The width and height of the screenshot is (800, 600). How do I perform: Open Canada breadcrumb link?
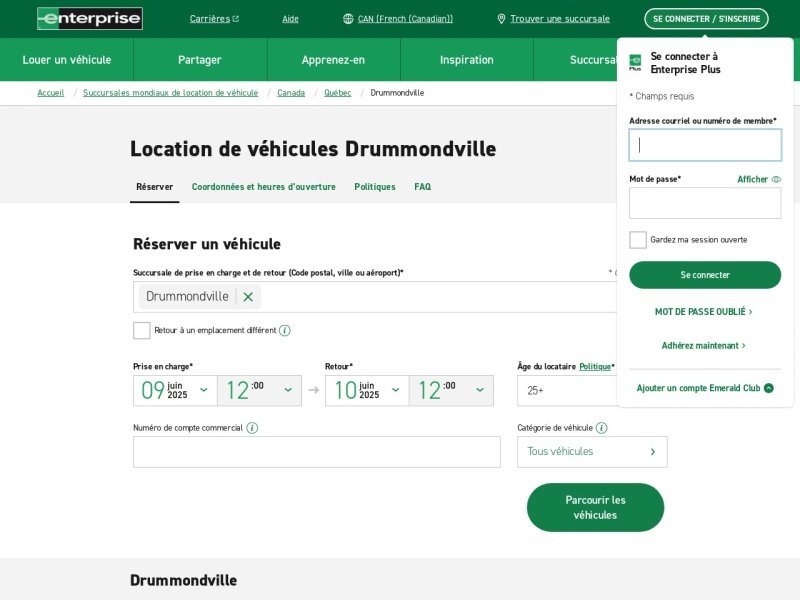pyautogui.click(x=291, y=93)
